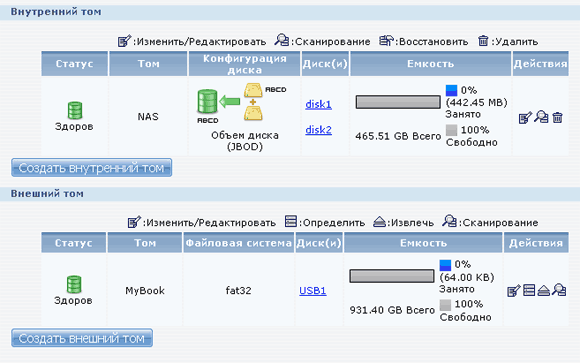Viewport: 580px width, 363px height.
Task: Open the USB1 disk link
Action: click(x=313, y=291)
